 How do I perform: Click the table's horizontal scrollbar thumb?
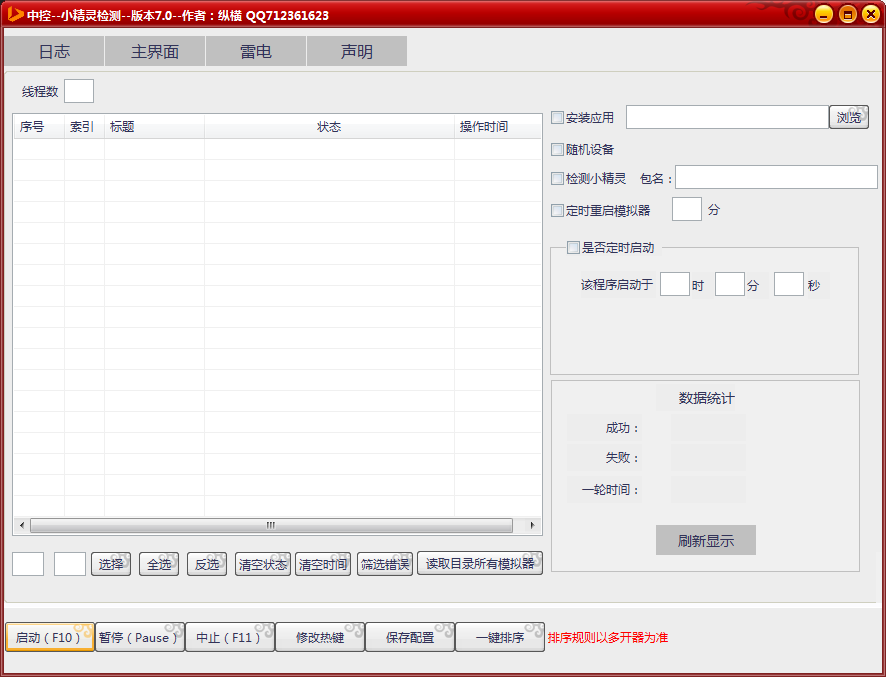click(271, 526)
